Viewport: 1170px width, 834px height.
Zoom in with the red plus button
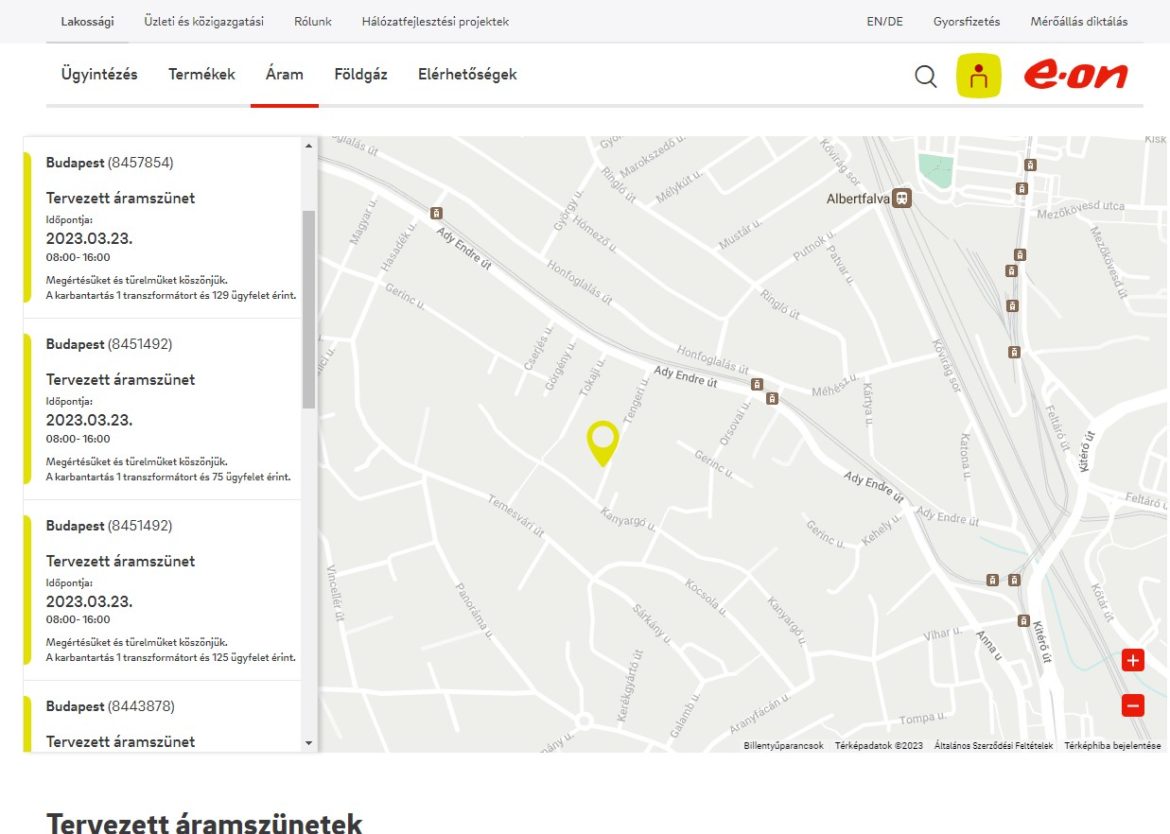[1132, 660]
